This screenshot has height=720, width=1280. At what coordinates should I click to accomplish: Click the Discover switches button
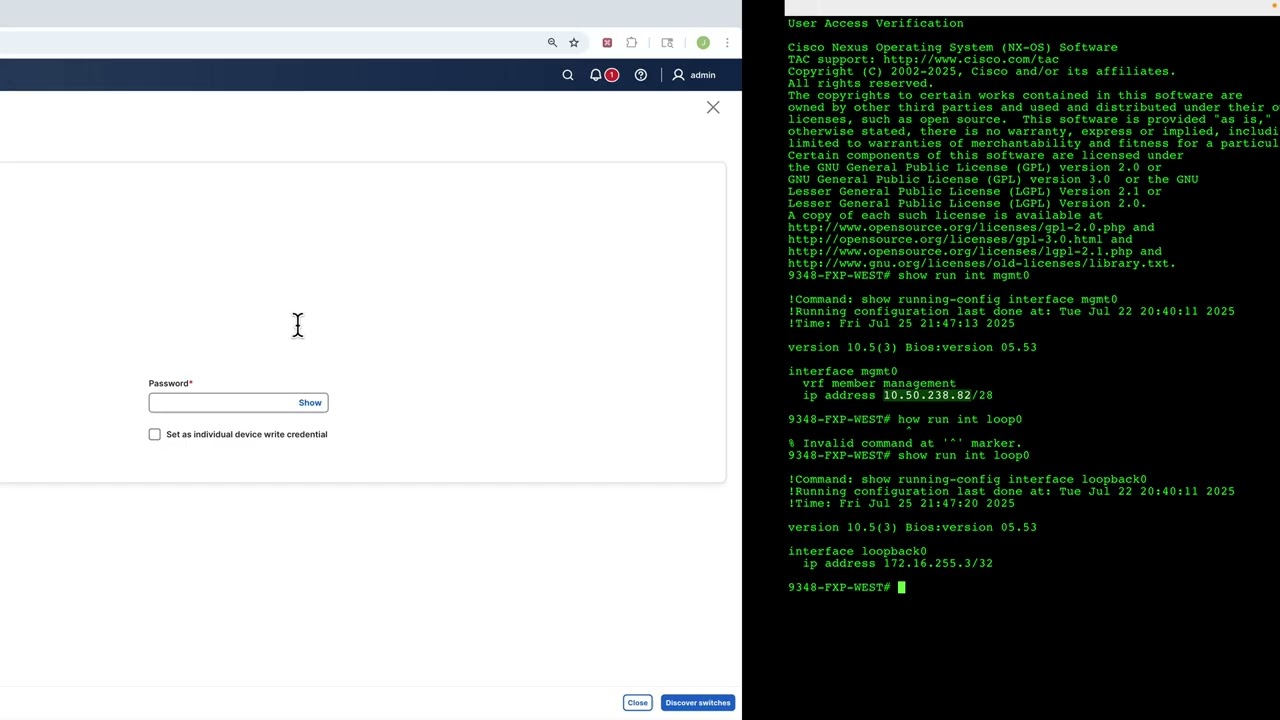point(698,703)
